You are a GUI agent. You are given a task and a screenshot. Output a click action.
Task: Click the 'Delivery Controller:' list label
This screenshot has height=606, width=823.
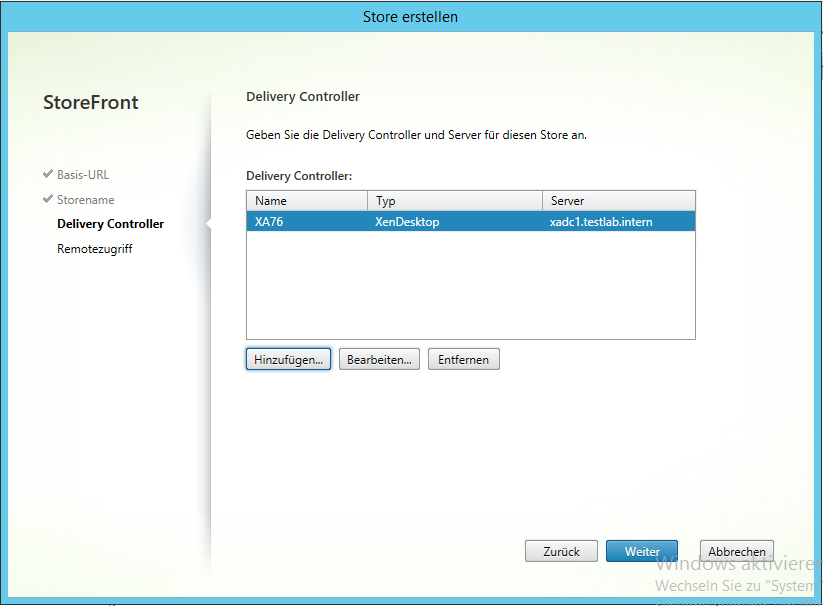coord(299,176)
